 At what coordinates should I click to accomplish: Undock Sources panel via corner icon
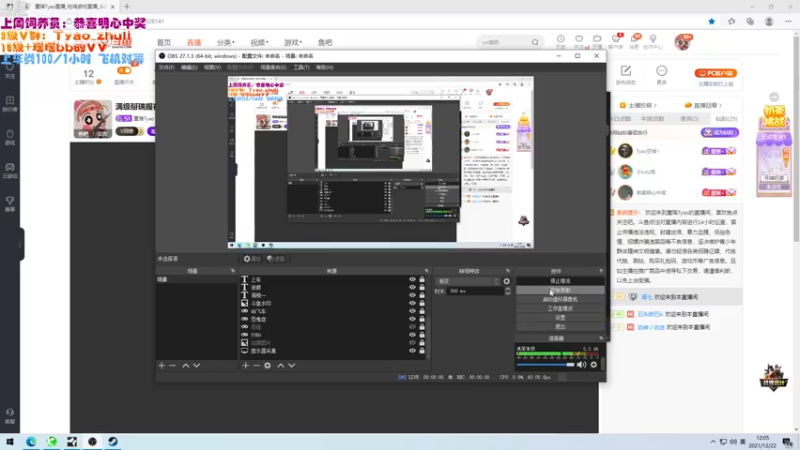(x=426, y=271)
